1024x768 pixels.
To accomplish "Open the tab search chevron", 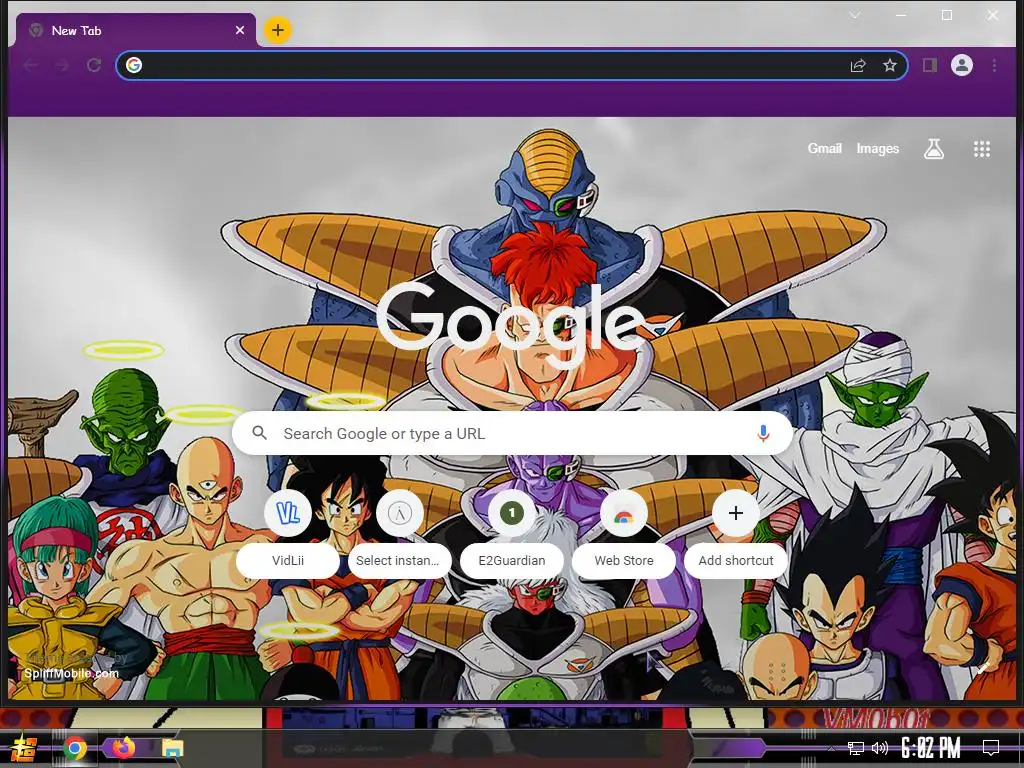I will pos(855,15).
